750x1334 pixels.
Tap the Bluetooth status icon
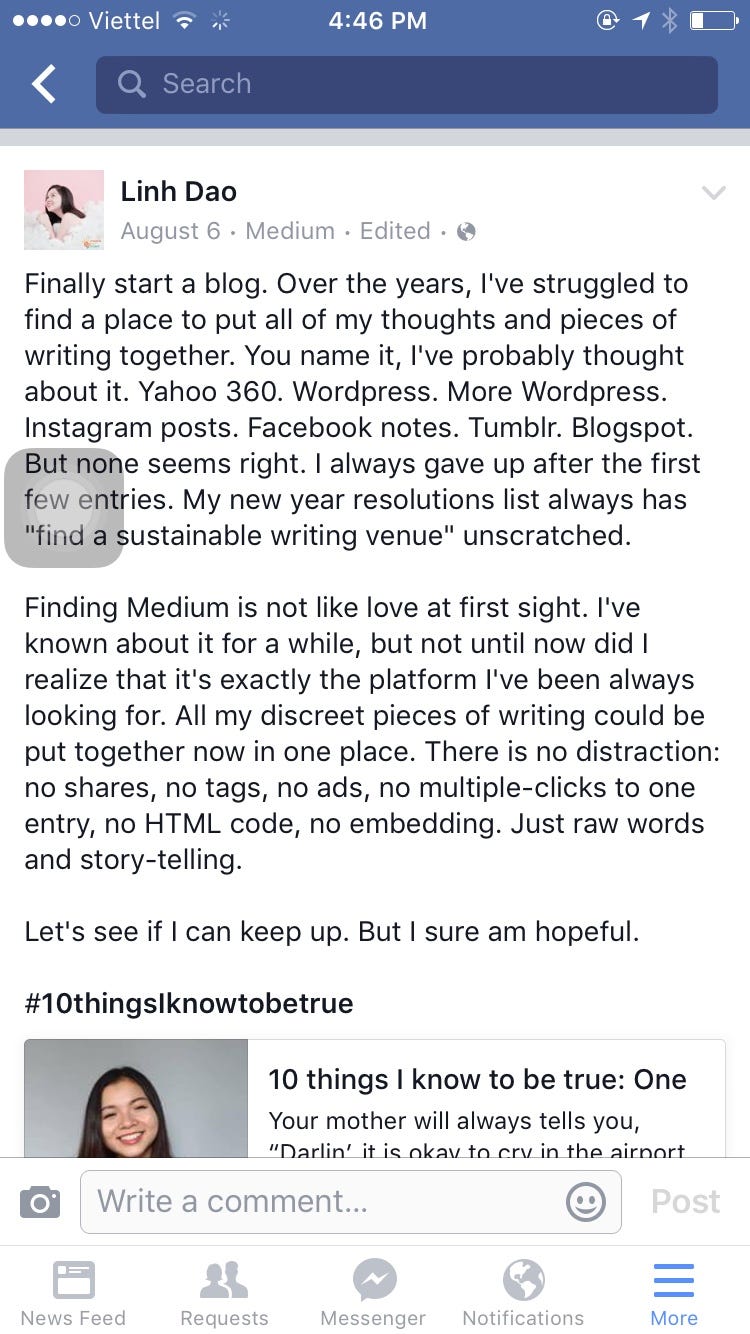click(x=672, y=20)
